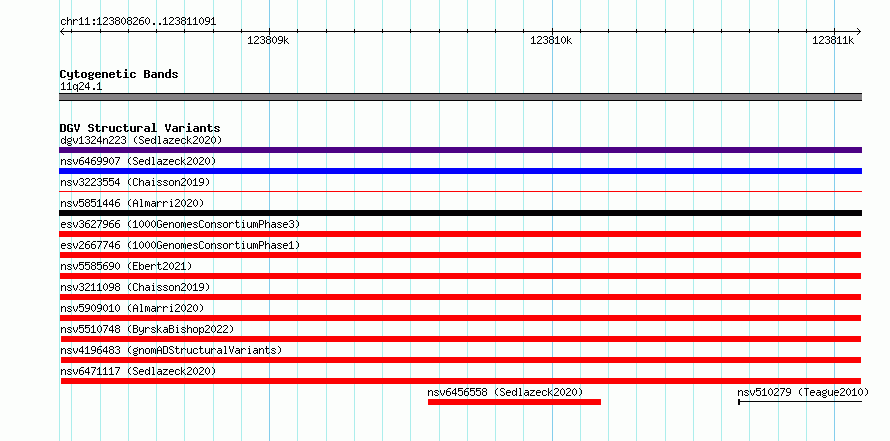Open nsv3223554 (Chaisson2019) variant label
Screen dimensions: 890x441
pyautogui.click(x=135, y=182)
